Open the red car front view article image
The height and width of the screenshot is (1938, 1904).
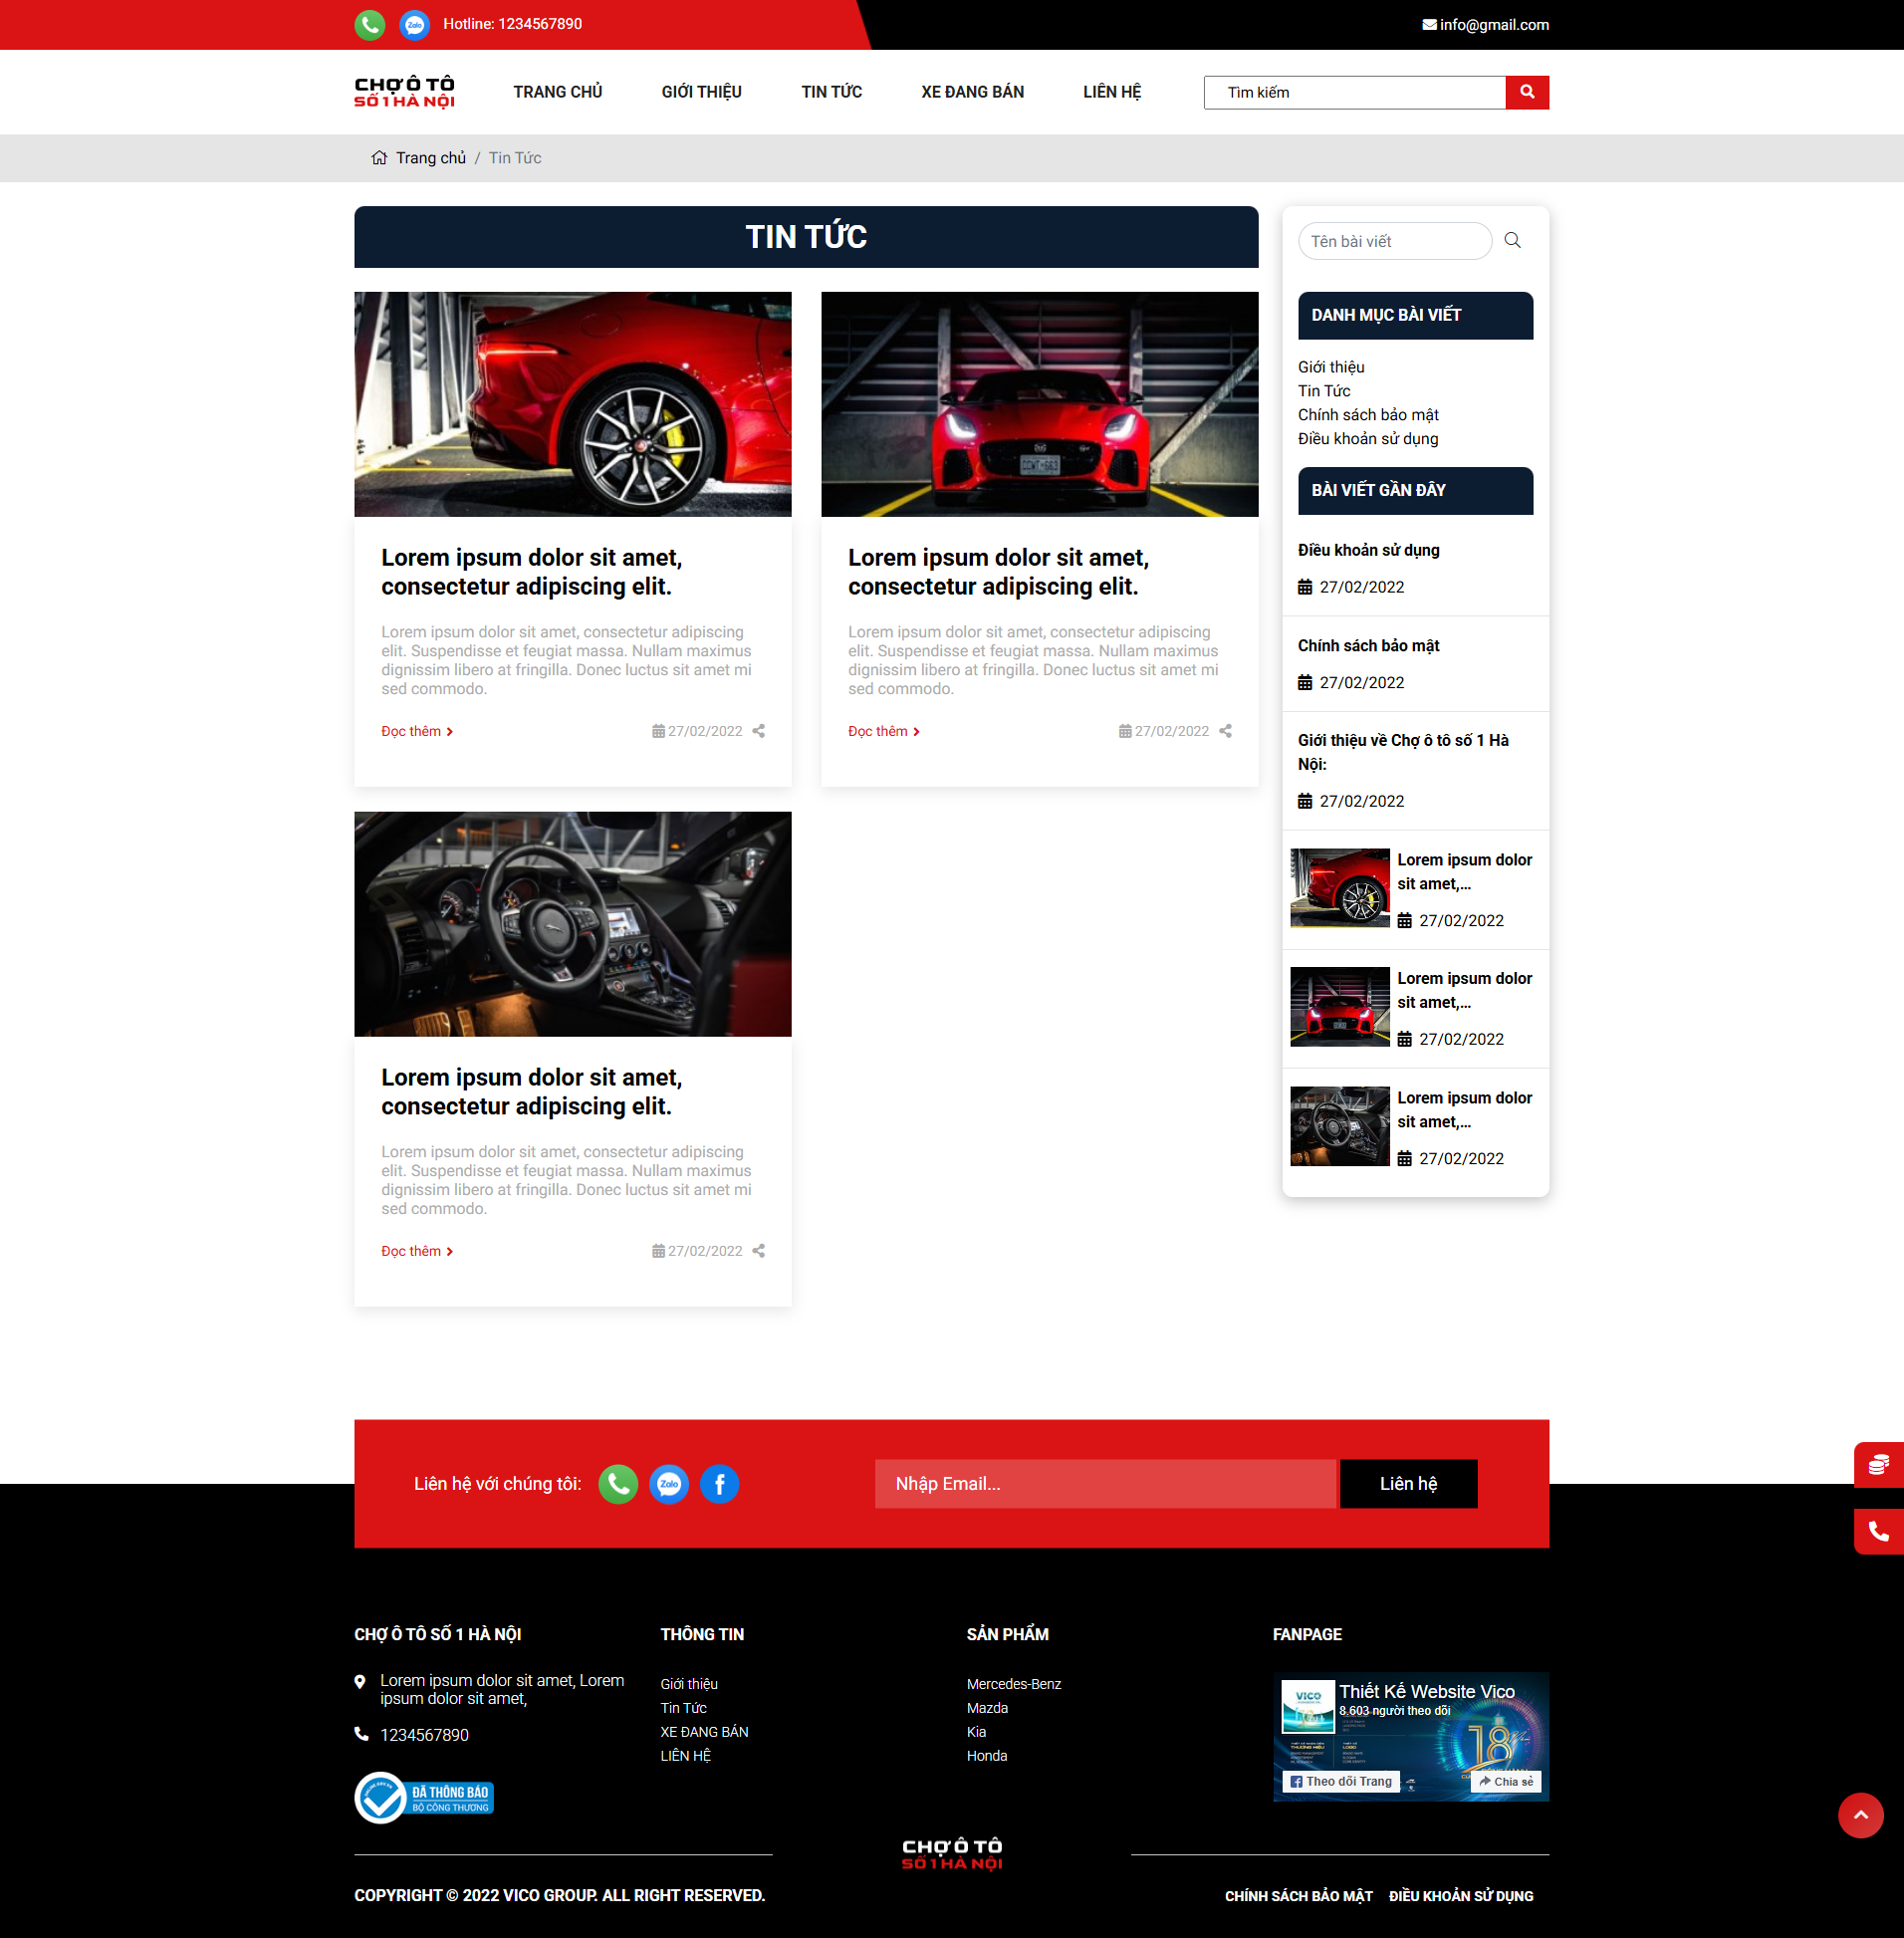coord(1039,404)
